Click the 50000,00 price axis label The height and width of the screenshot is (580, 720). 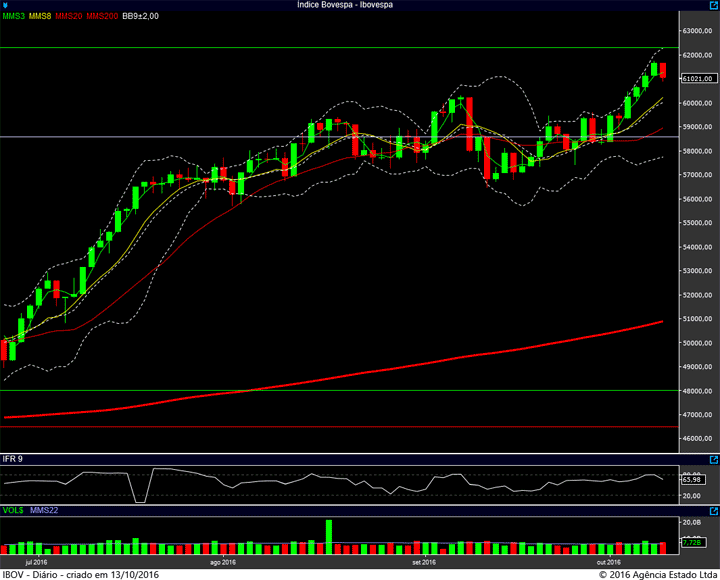[698, 343]
